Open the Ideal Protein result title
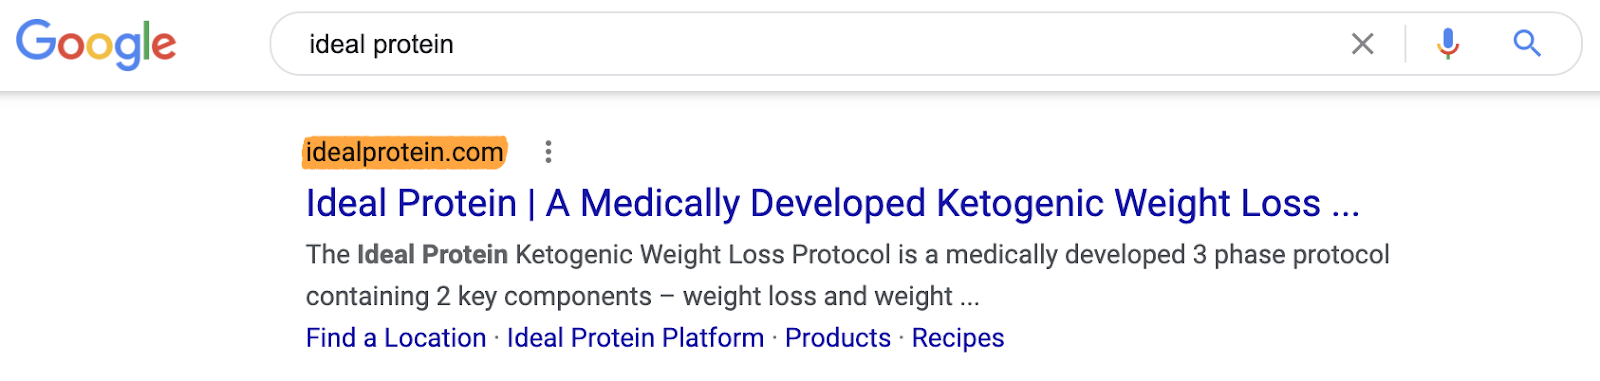Viewport: 1600px width, 381px height. (832, 204)
